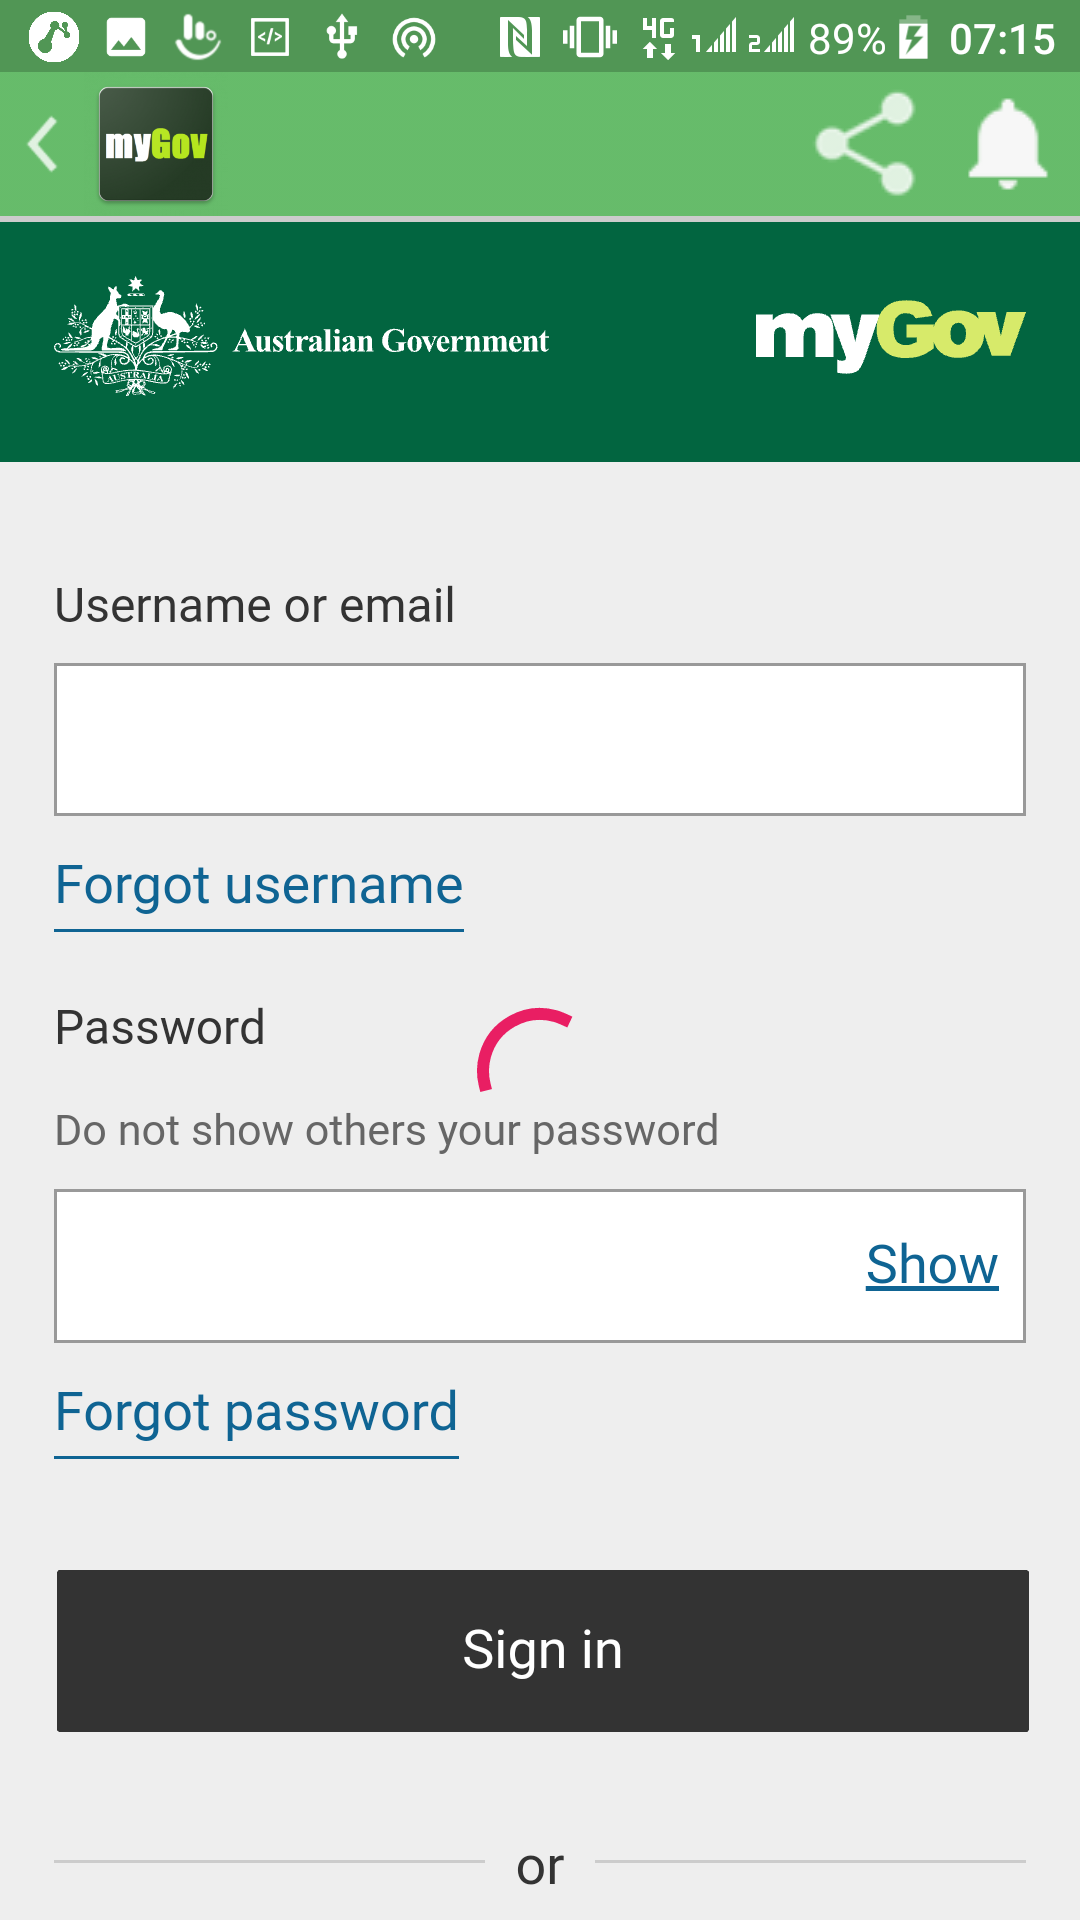
Task: Open the Forgot username link
Action: (259, 886)
